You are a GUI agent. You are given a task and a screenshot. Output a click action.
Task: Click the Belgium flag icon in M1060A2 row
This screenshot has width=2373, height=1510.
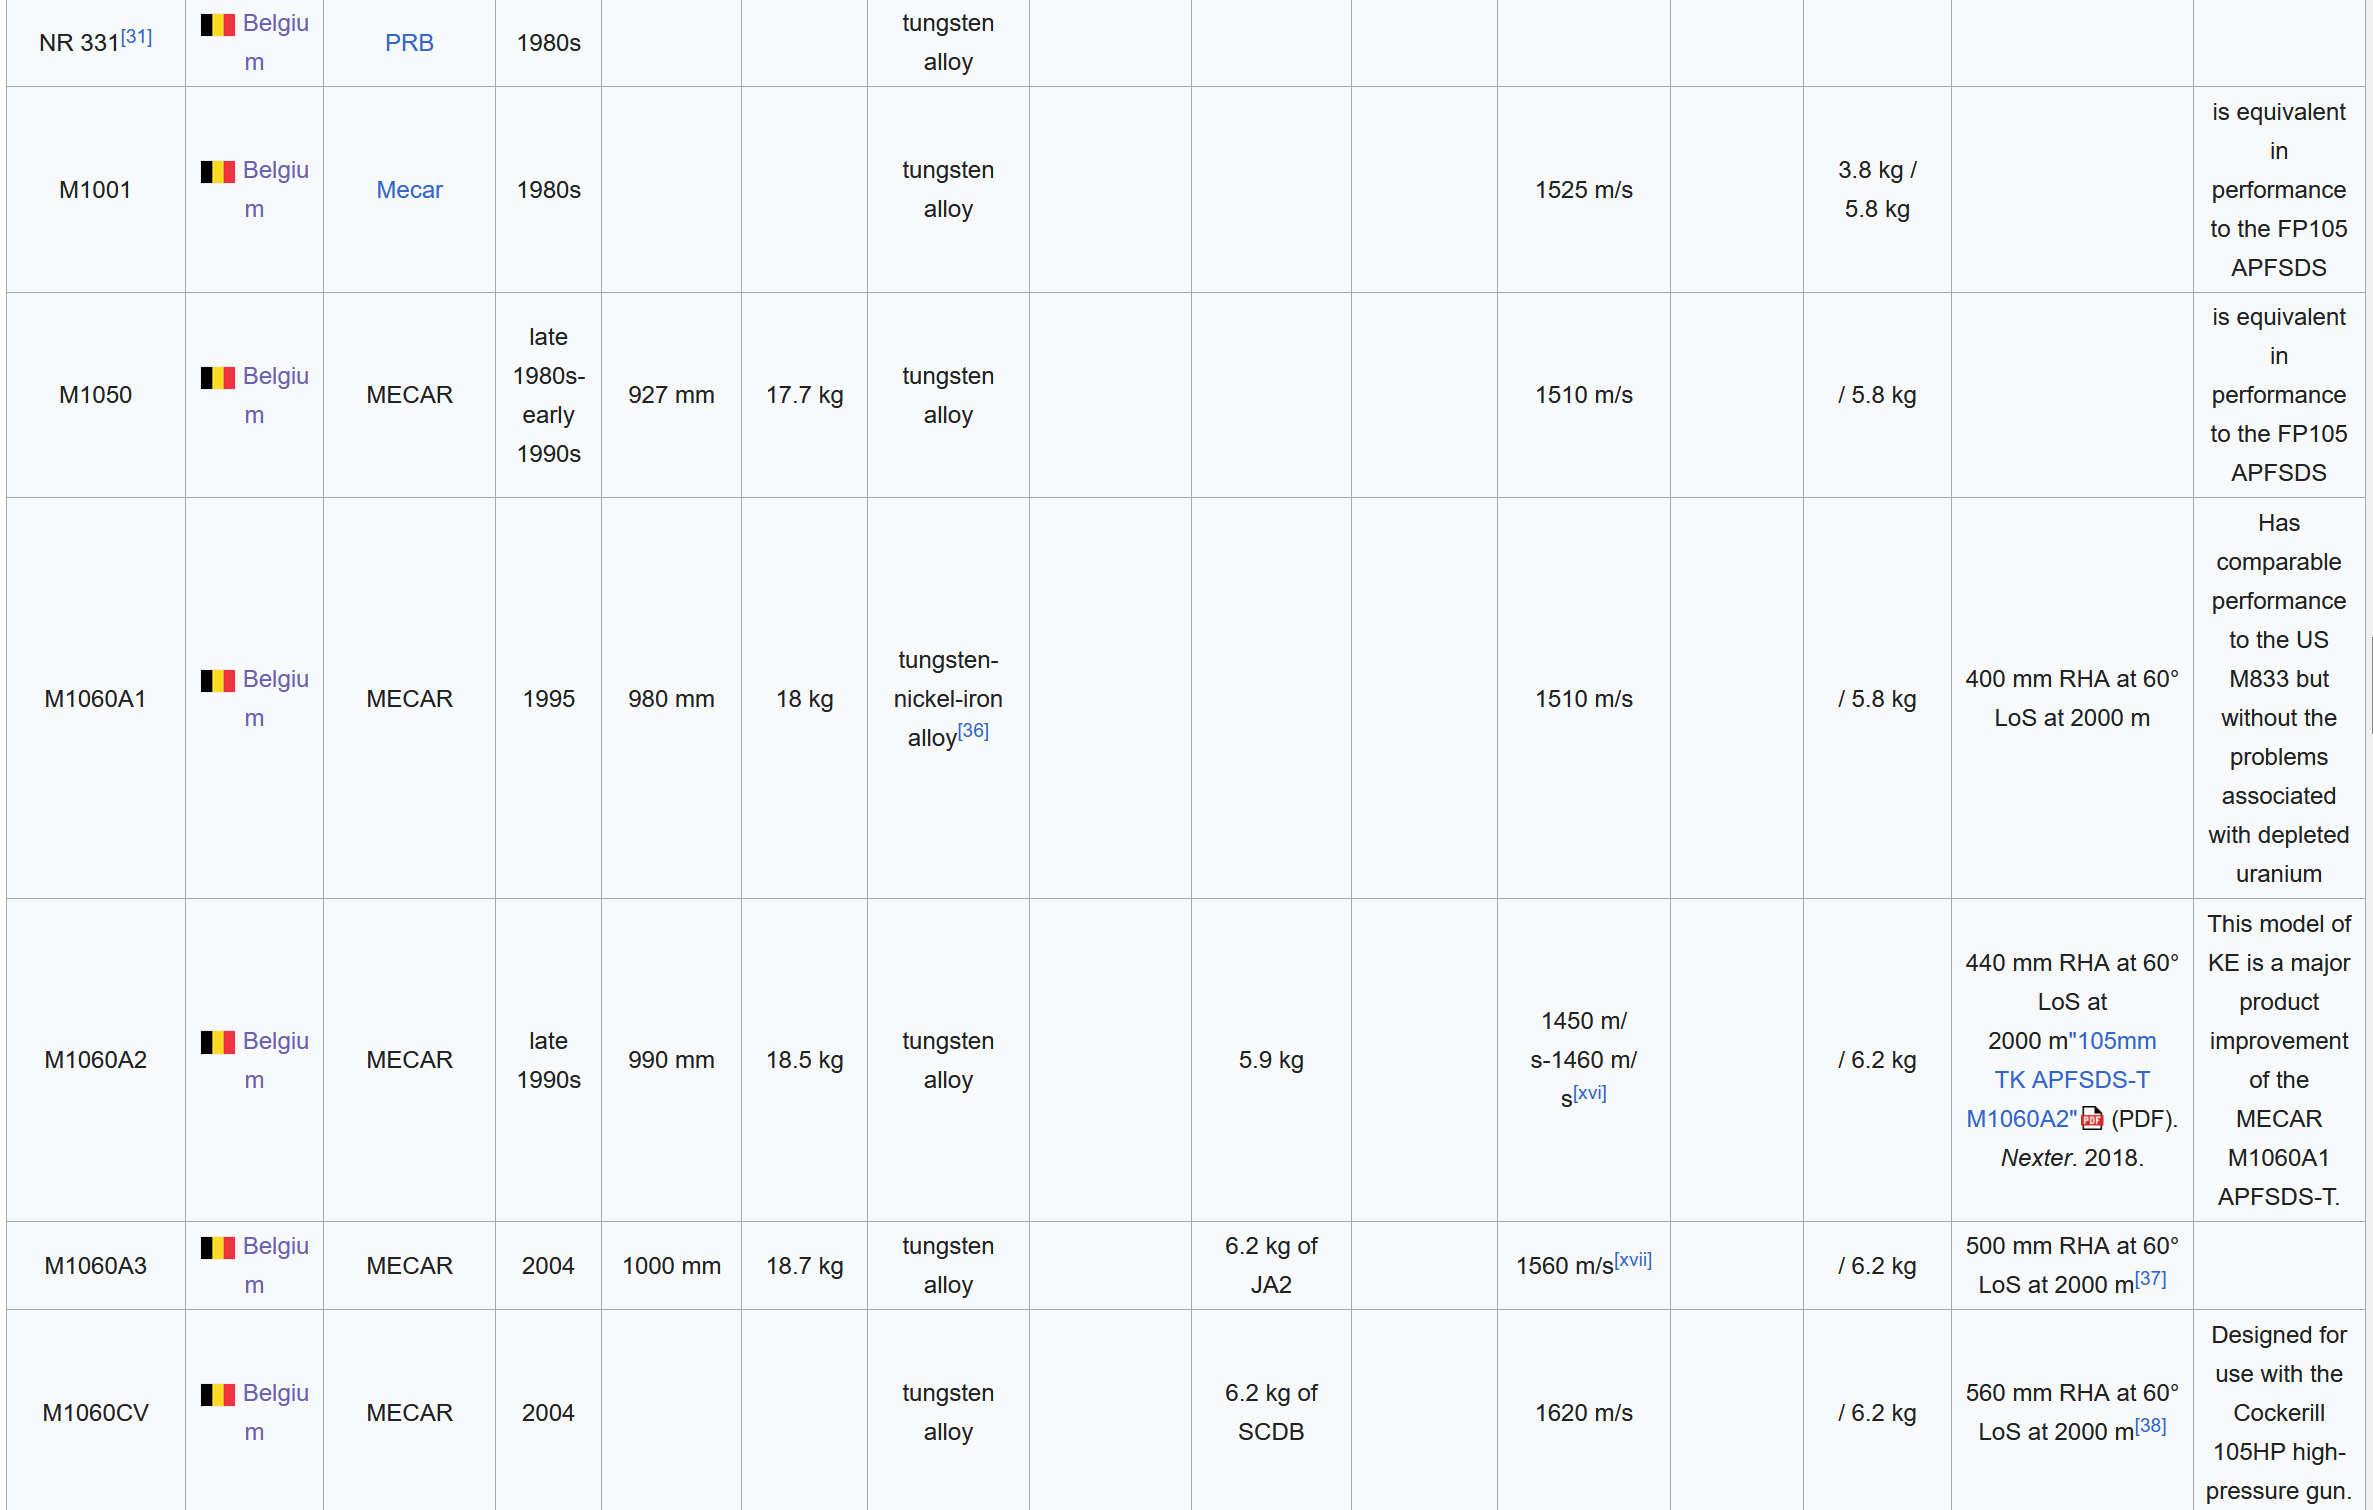[217, 1042]
